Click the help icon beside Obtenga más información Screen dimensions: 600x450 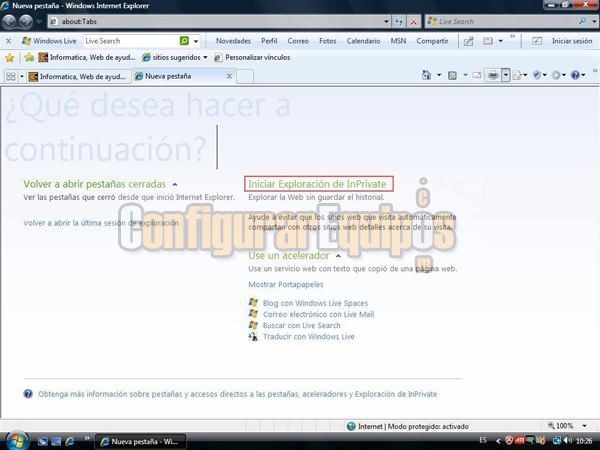coord(28,394)
